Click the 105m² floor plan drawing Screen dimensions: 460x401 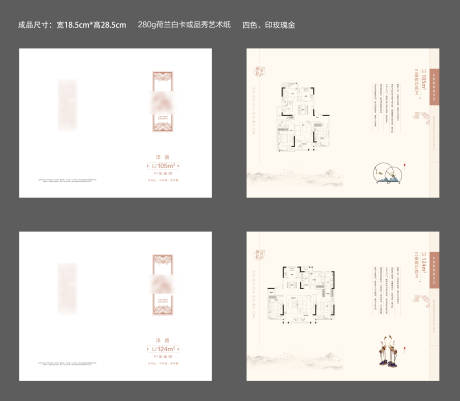click(303, 117)
